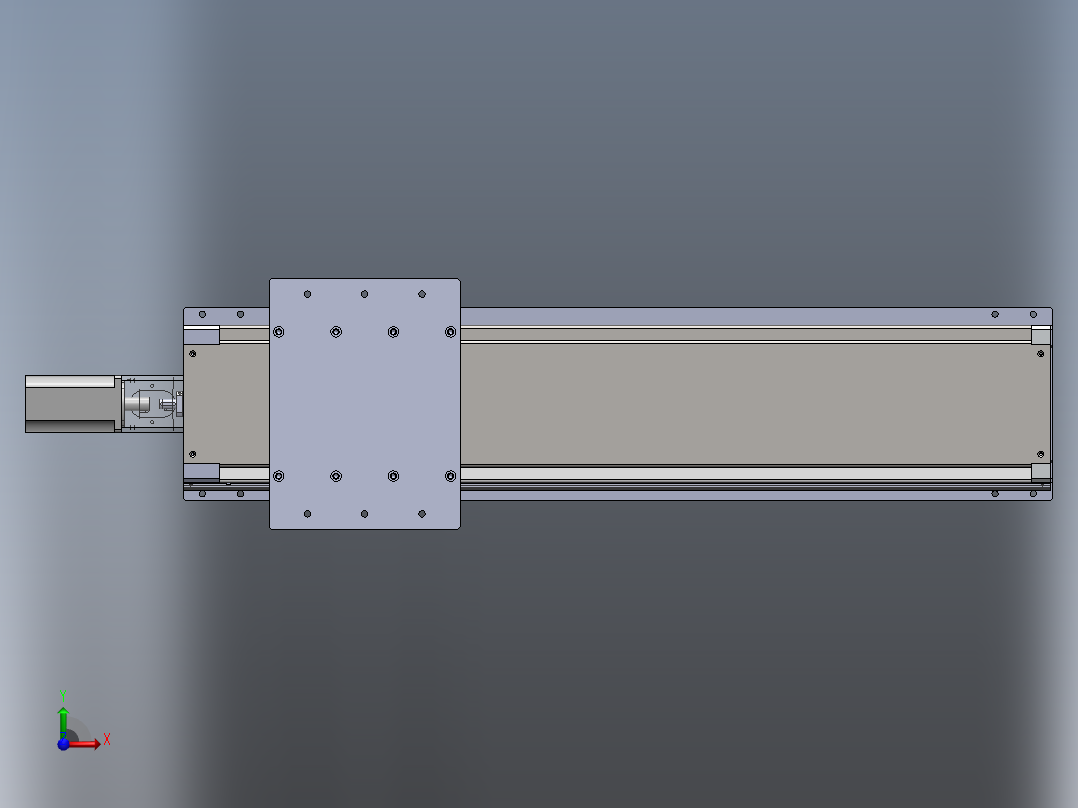The height and width of the screenshot is (808, 1078).
Task: Select the upper left end block beside the carriage
Action: pos(201,336)
